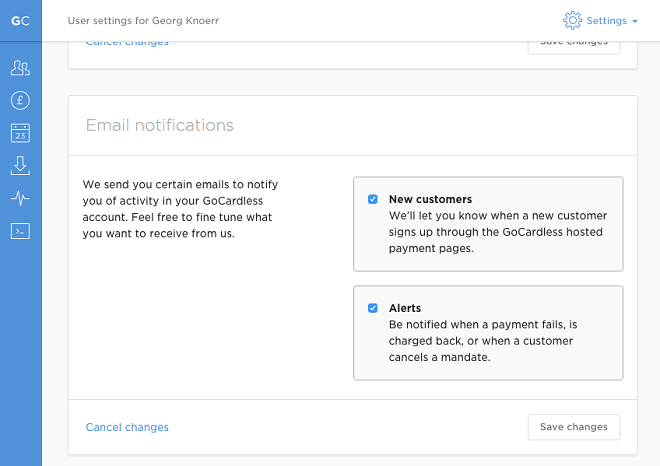Image resolution: width=660 pixels, height=466 pixels.
Task: Click the Alerts option label
Action: point(405,308)
